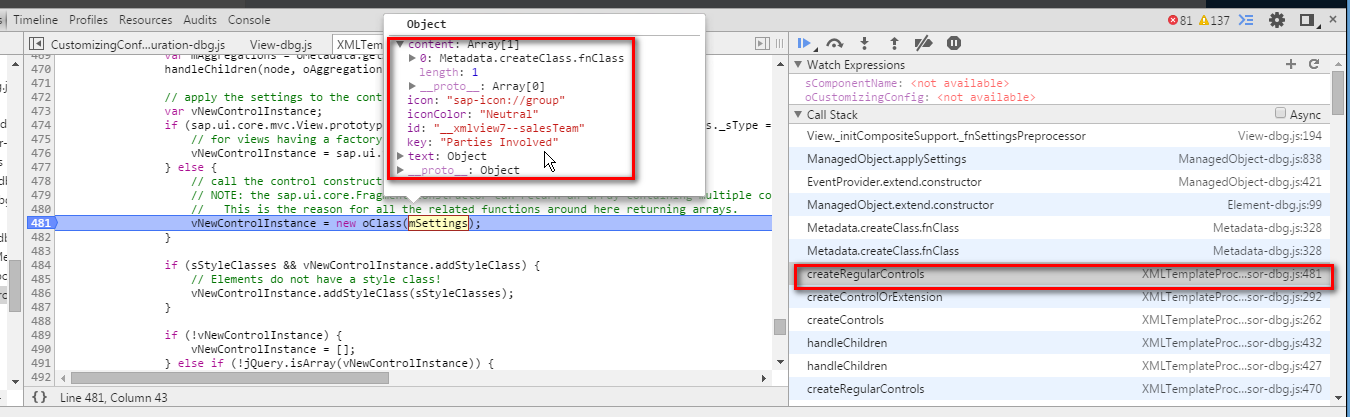This screenshot has width=1350, height=417.
Task: Step out of current function
Action: 894,43
